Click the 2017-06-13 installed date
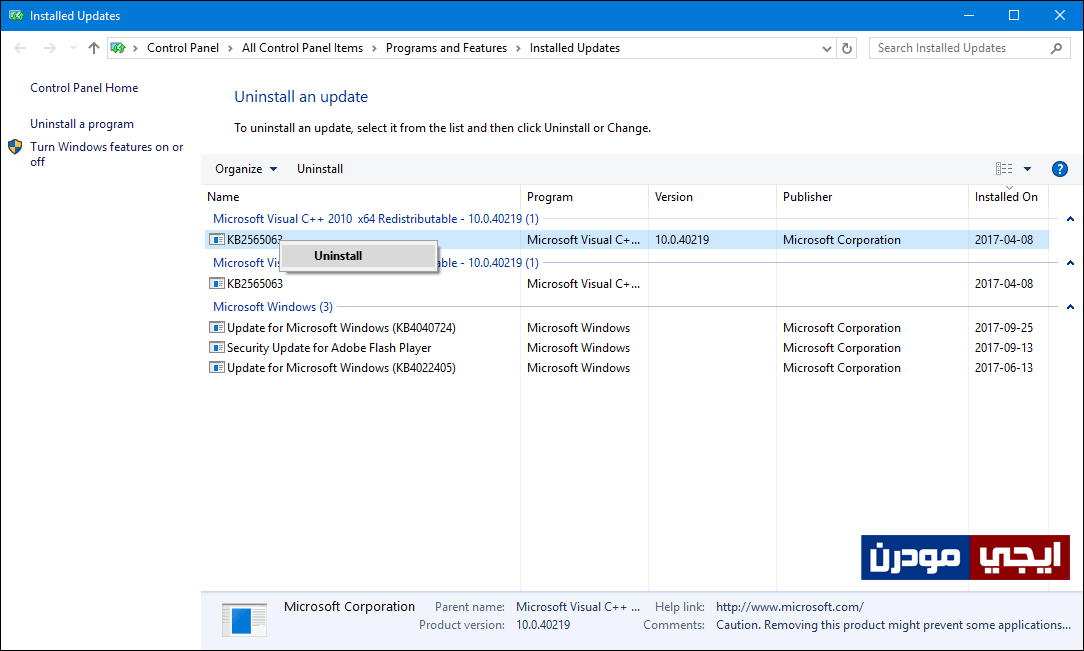Screen dimensions: 1084x651 pyautogui.click(x=1004, y=368)
